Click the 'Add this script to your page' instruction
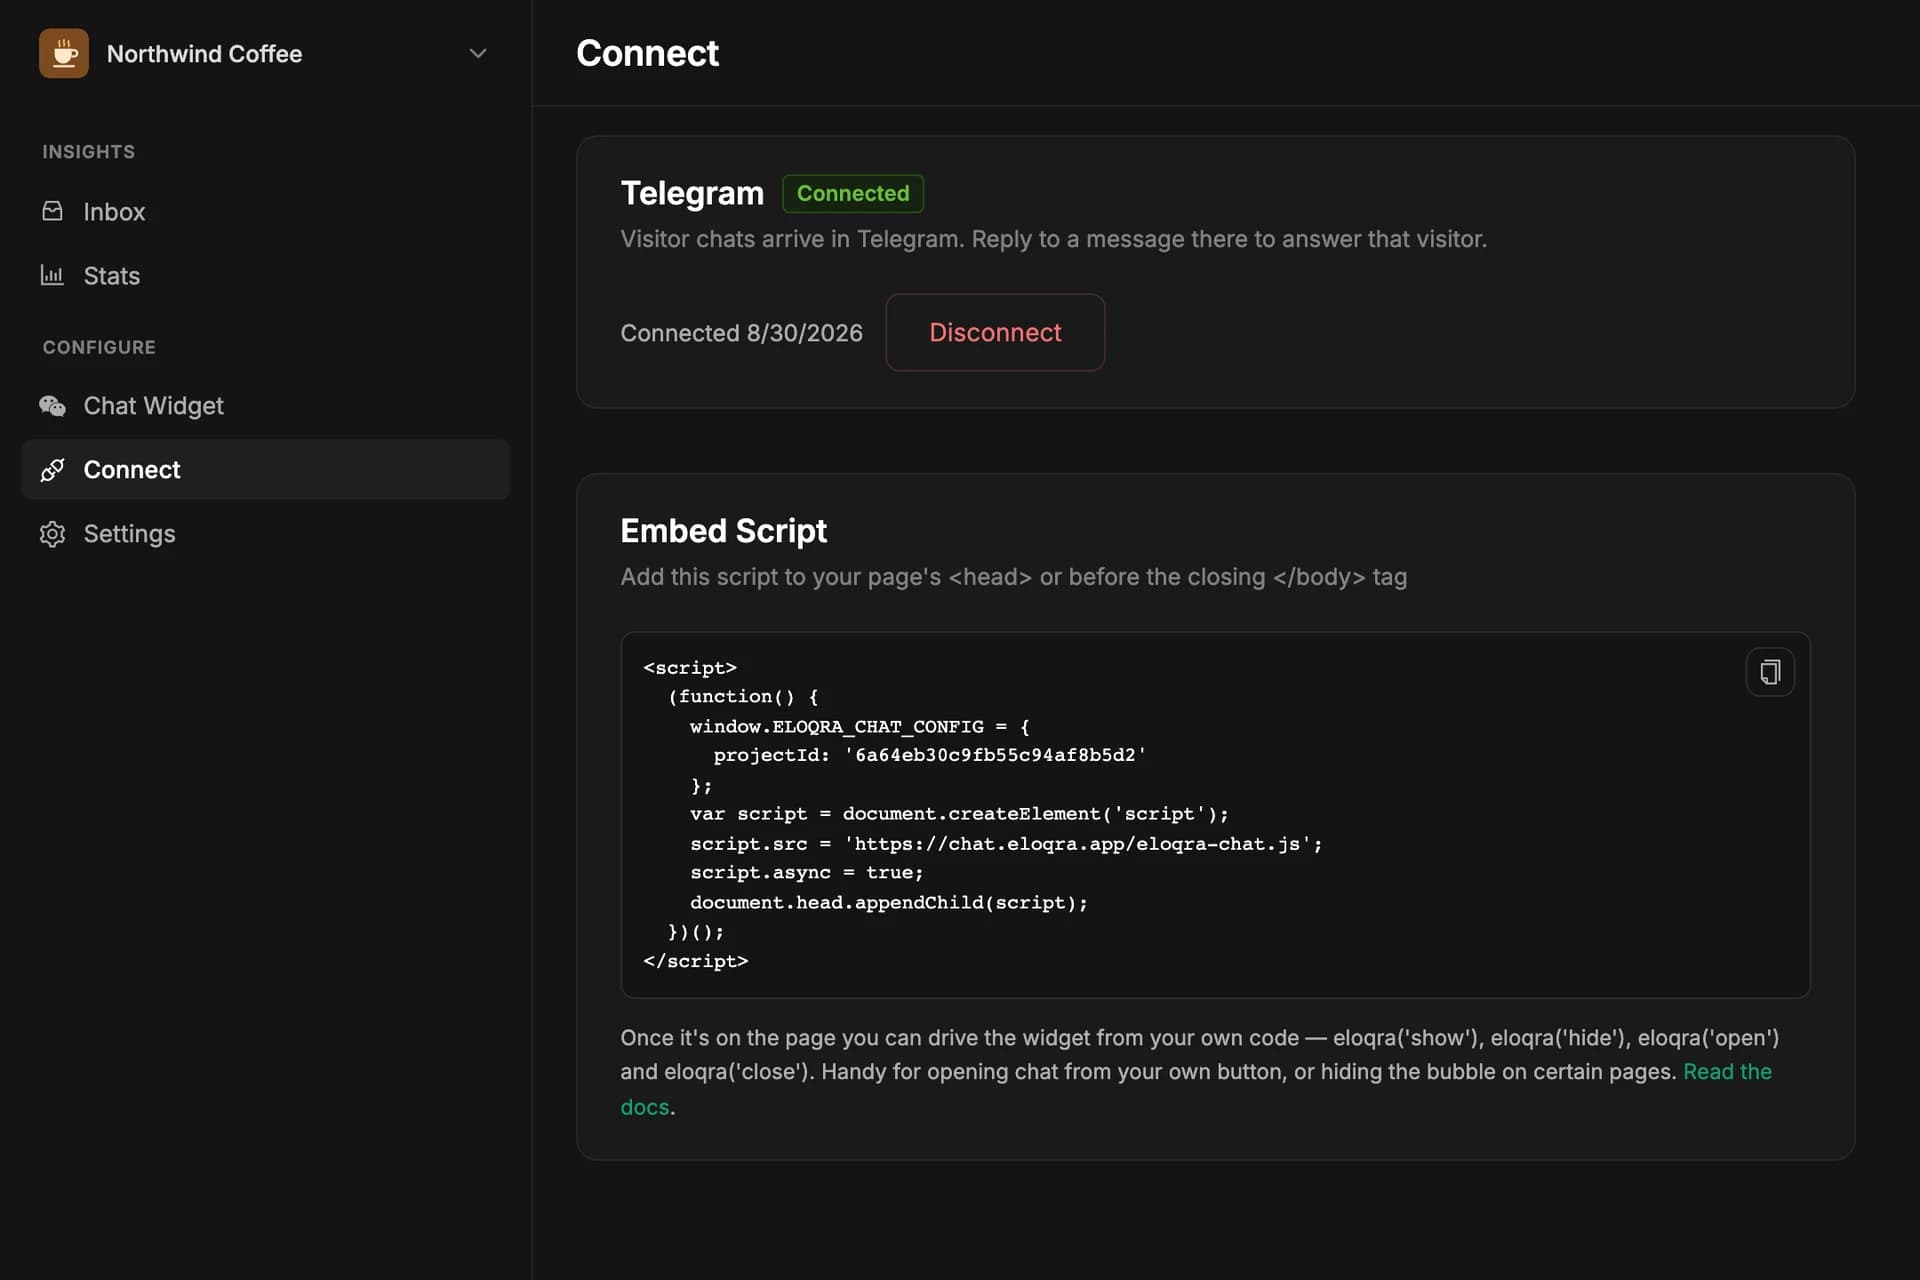1920x1280 pixels. (1013, 577)
